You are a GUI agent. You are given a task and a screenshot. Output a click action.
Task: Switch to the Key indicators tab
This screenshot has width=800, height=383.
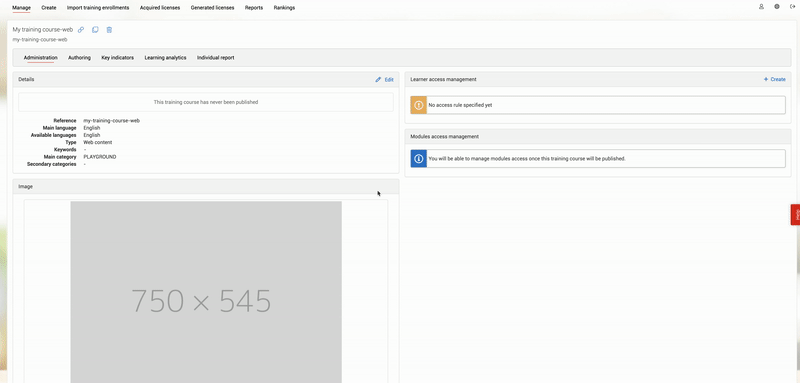point(117,58)
